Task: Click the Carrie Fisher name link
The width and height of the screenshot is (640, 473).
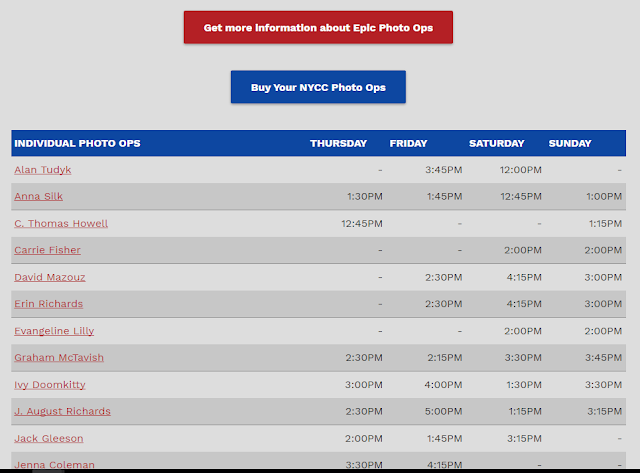Action: pos(48,250)
